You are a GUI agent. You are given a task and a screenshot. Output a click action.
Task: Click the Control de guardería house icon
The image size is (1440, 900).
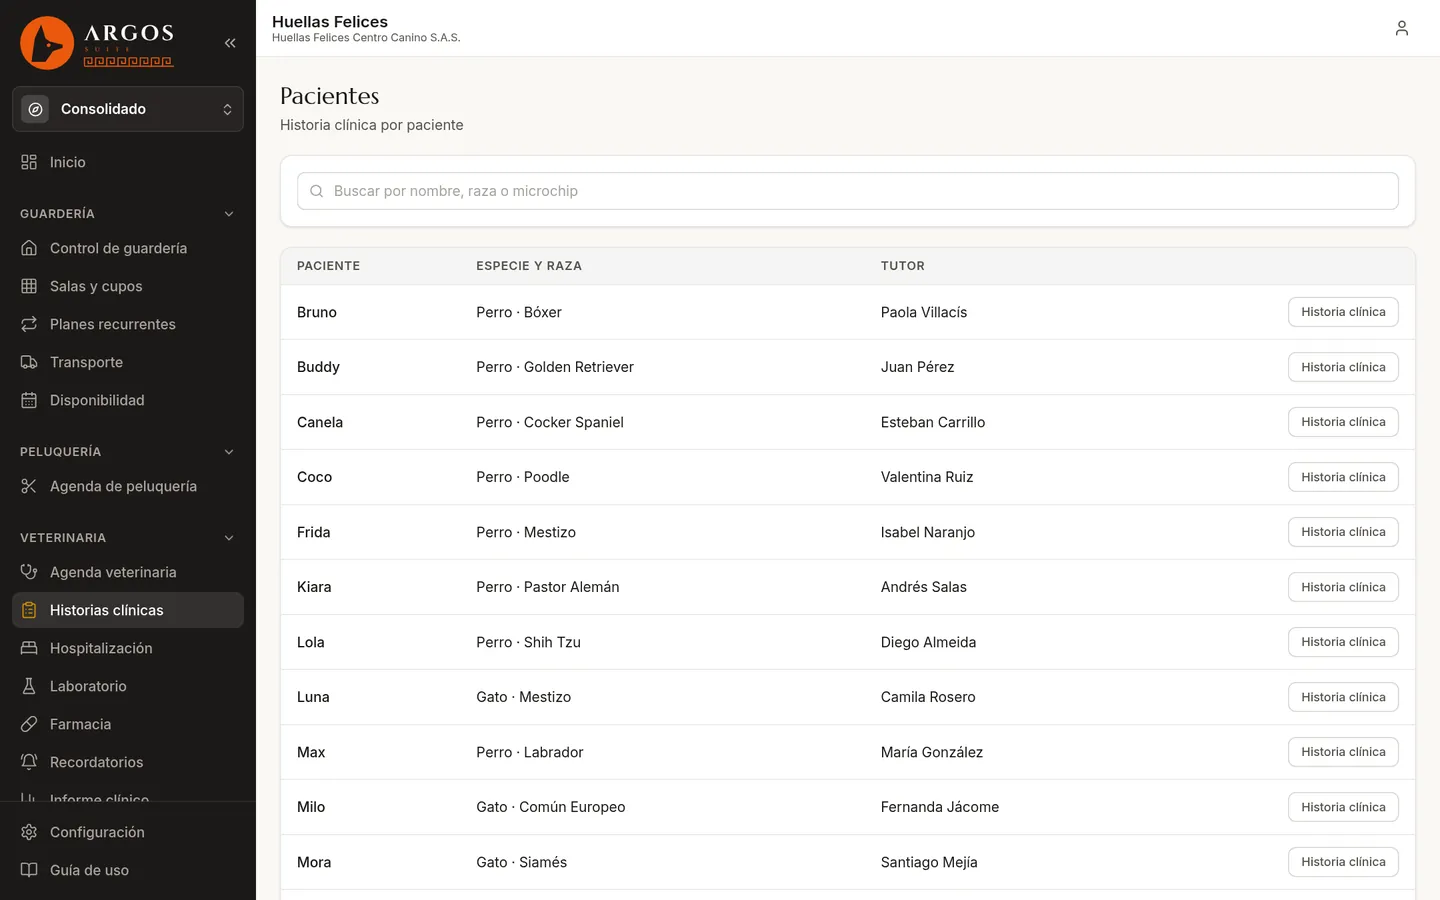(x=29, y=248)
